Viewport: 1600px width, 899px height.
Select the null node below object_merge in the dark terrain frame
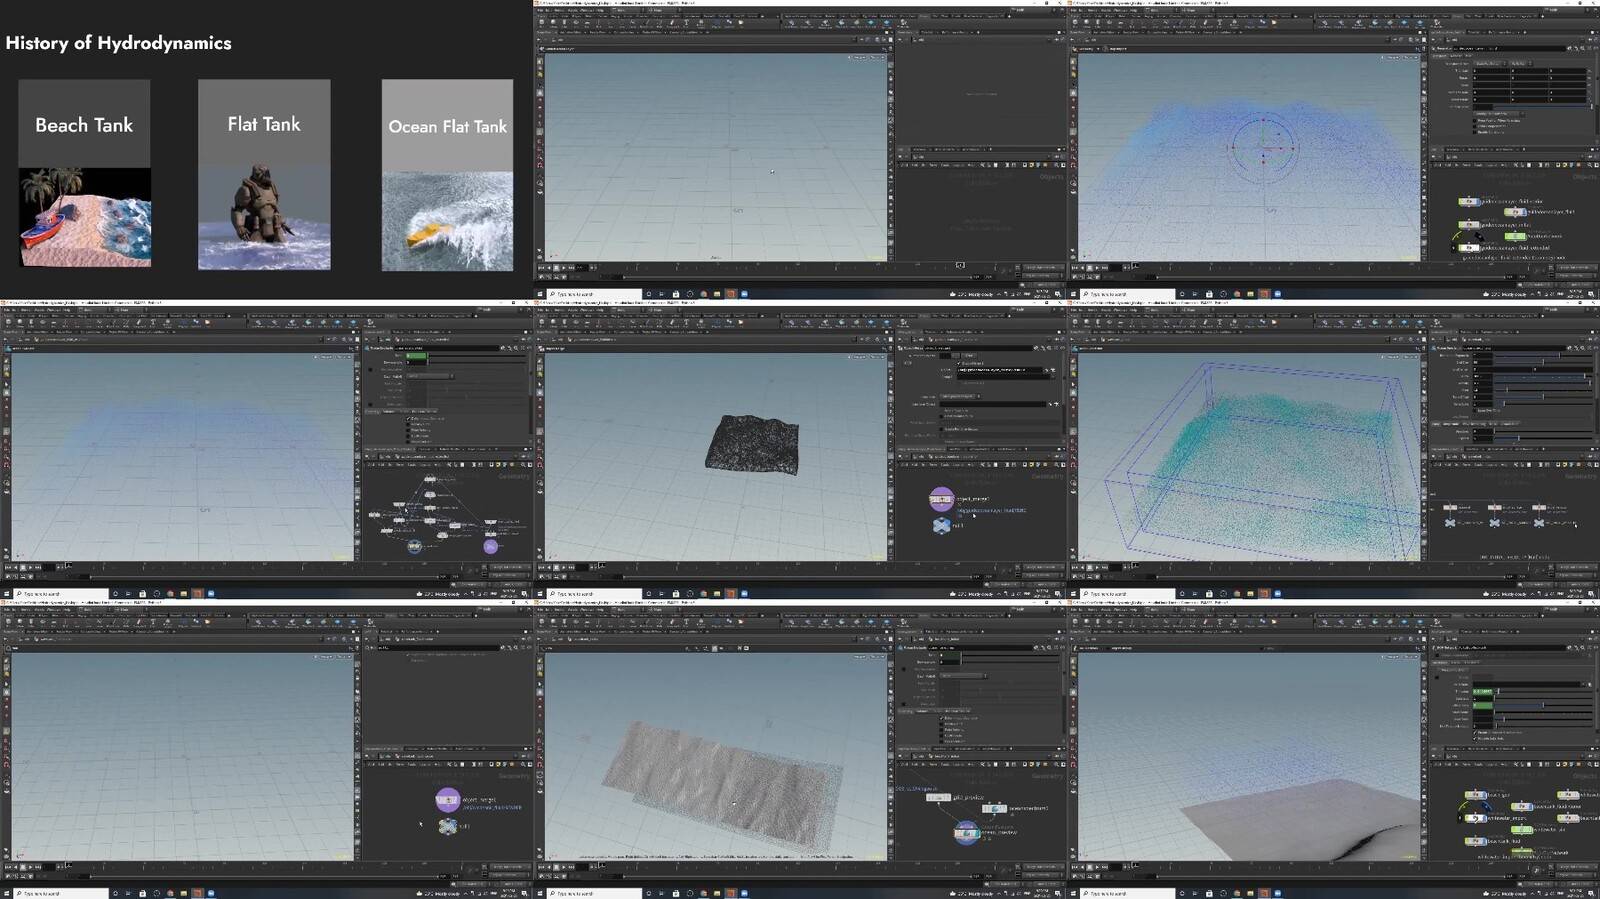click(x=941, y=526)
